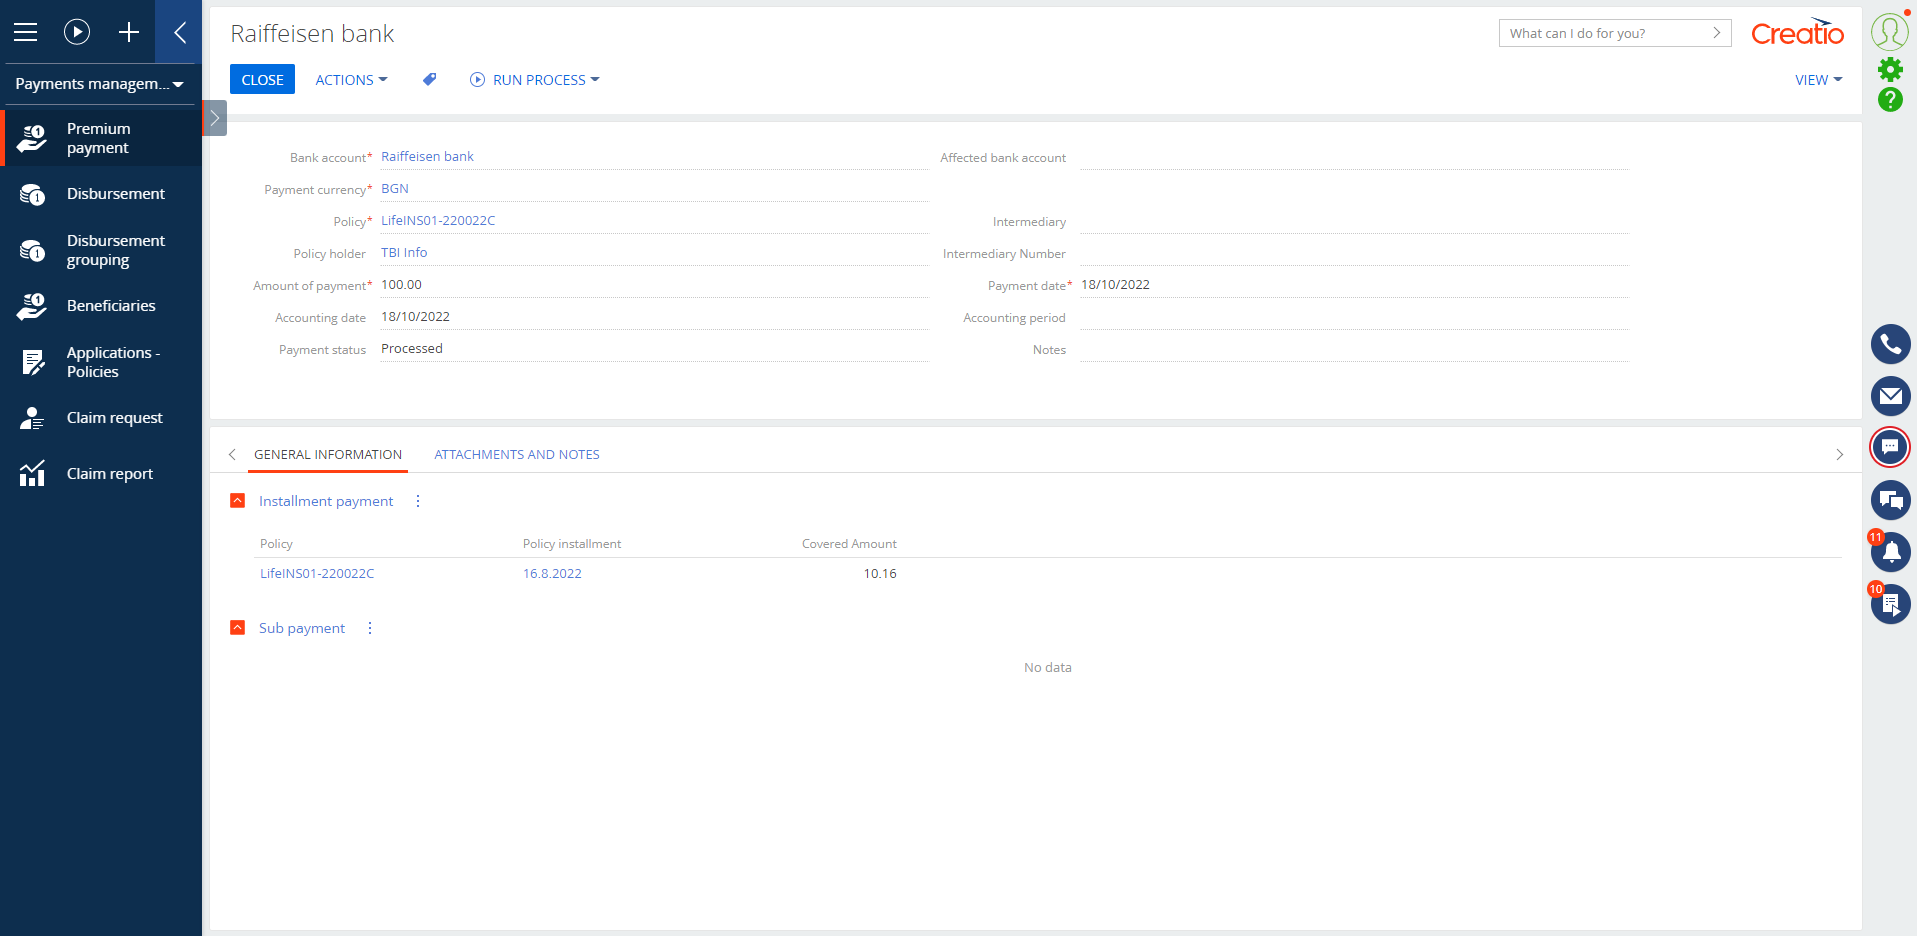Open Disbursement section
1917x936 pixels.
[101, 194]
